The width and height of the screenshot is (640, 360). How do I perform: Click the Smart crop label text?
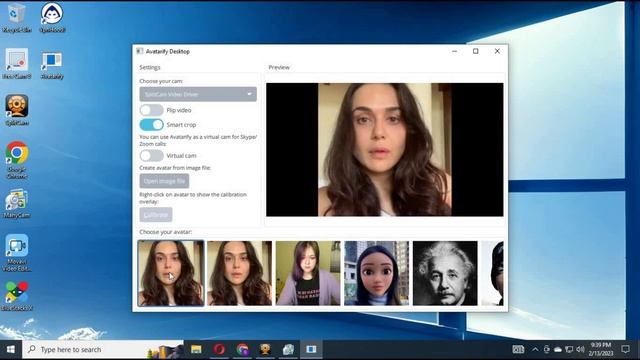point(181,125)
